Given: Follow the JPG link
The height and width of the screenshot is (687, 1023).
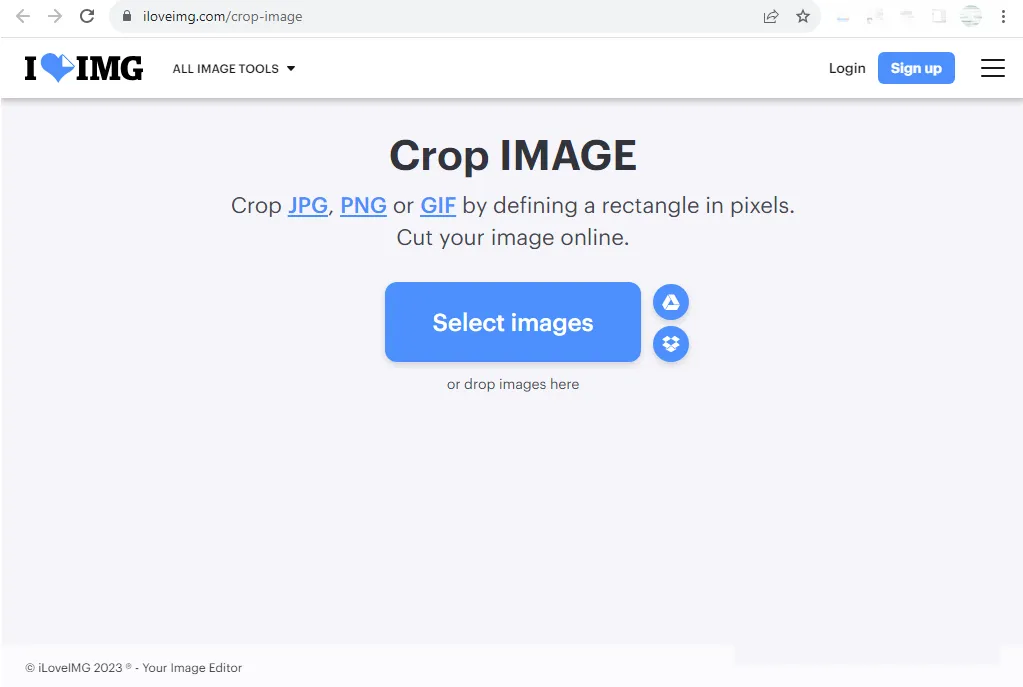Looking at the screenshot, I should [308, 206].
